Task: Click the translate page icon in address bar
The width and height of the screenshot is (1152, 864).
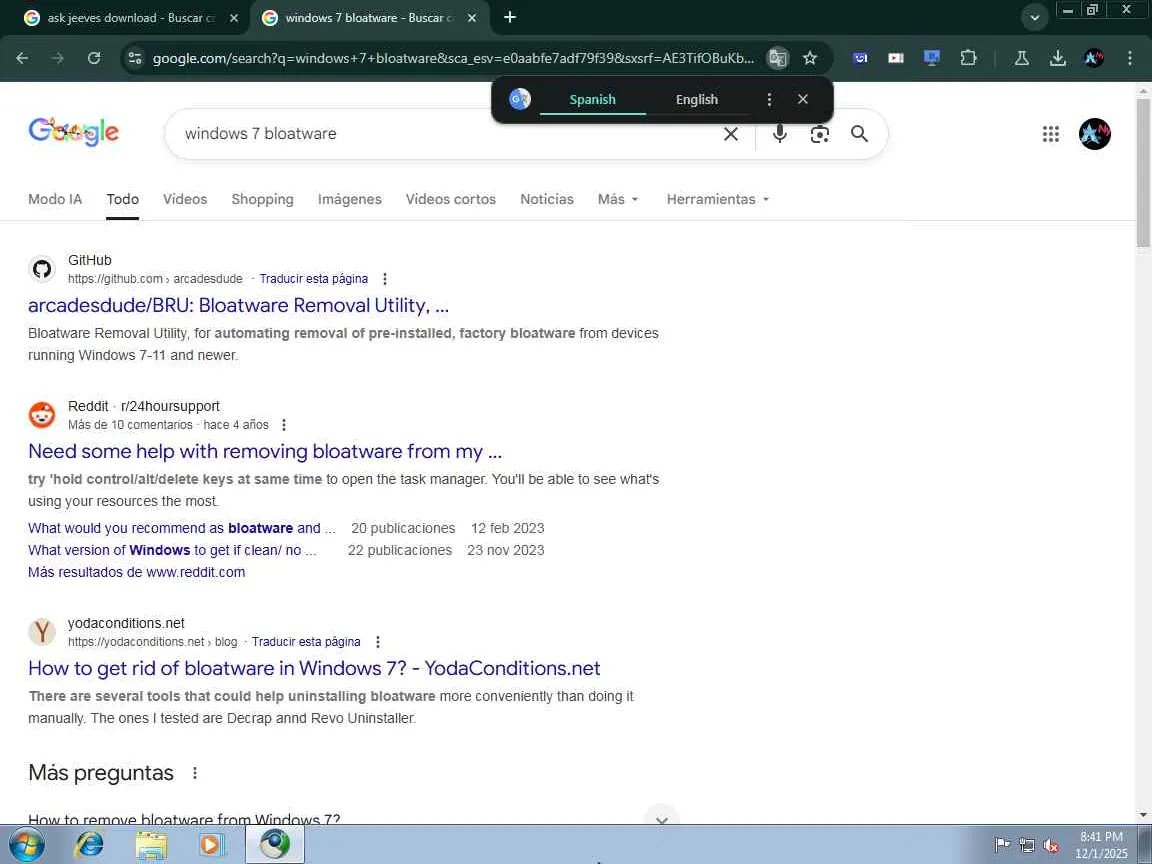Action: pyautogui.click(x=777, y=58)
